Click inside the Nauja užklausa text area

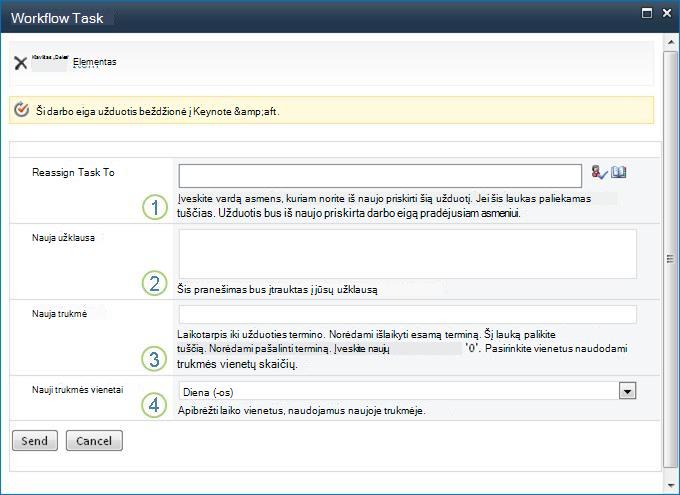click(407, 254)
